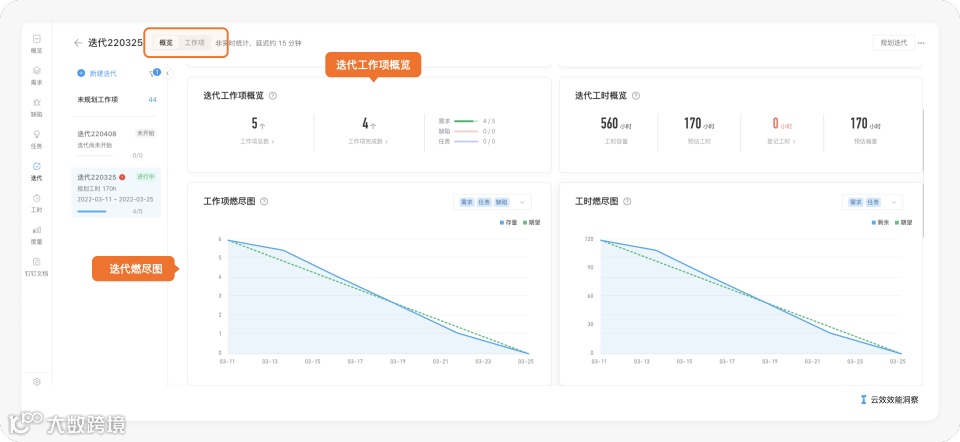Click the blue plus icon for 新建迭代
The width and height of the screenshot is (960, 442).
[x=81, y=73]
